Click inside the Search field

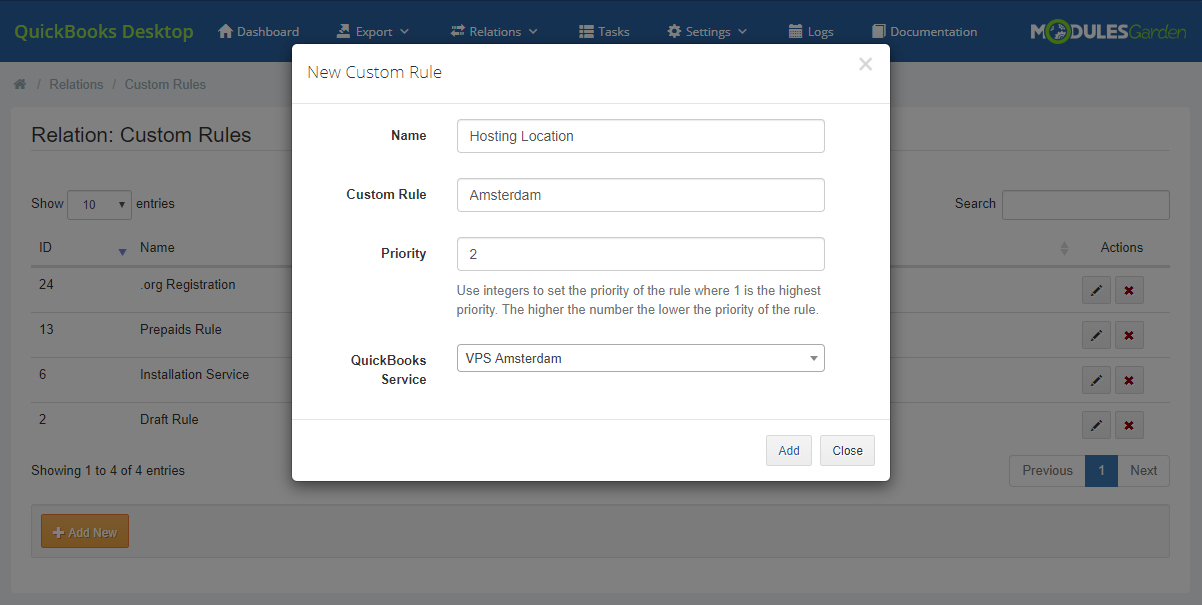coord(1085,204)
